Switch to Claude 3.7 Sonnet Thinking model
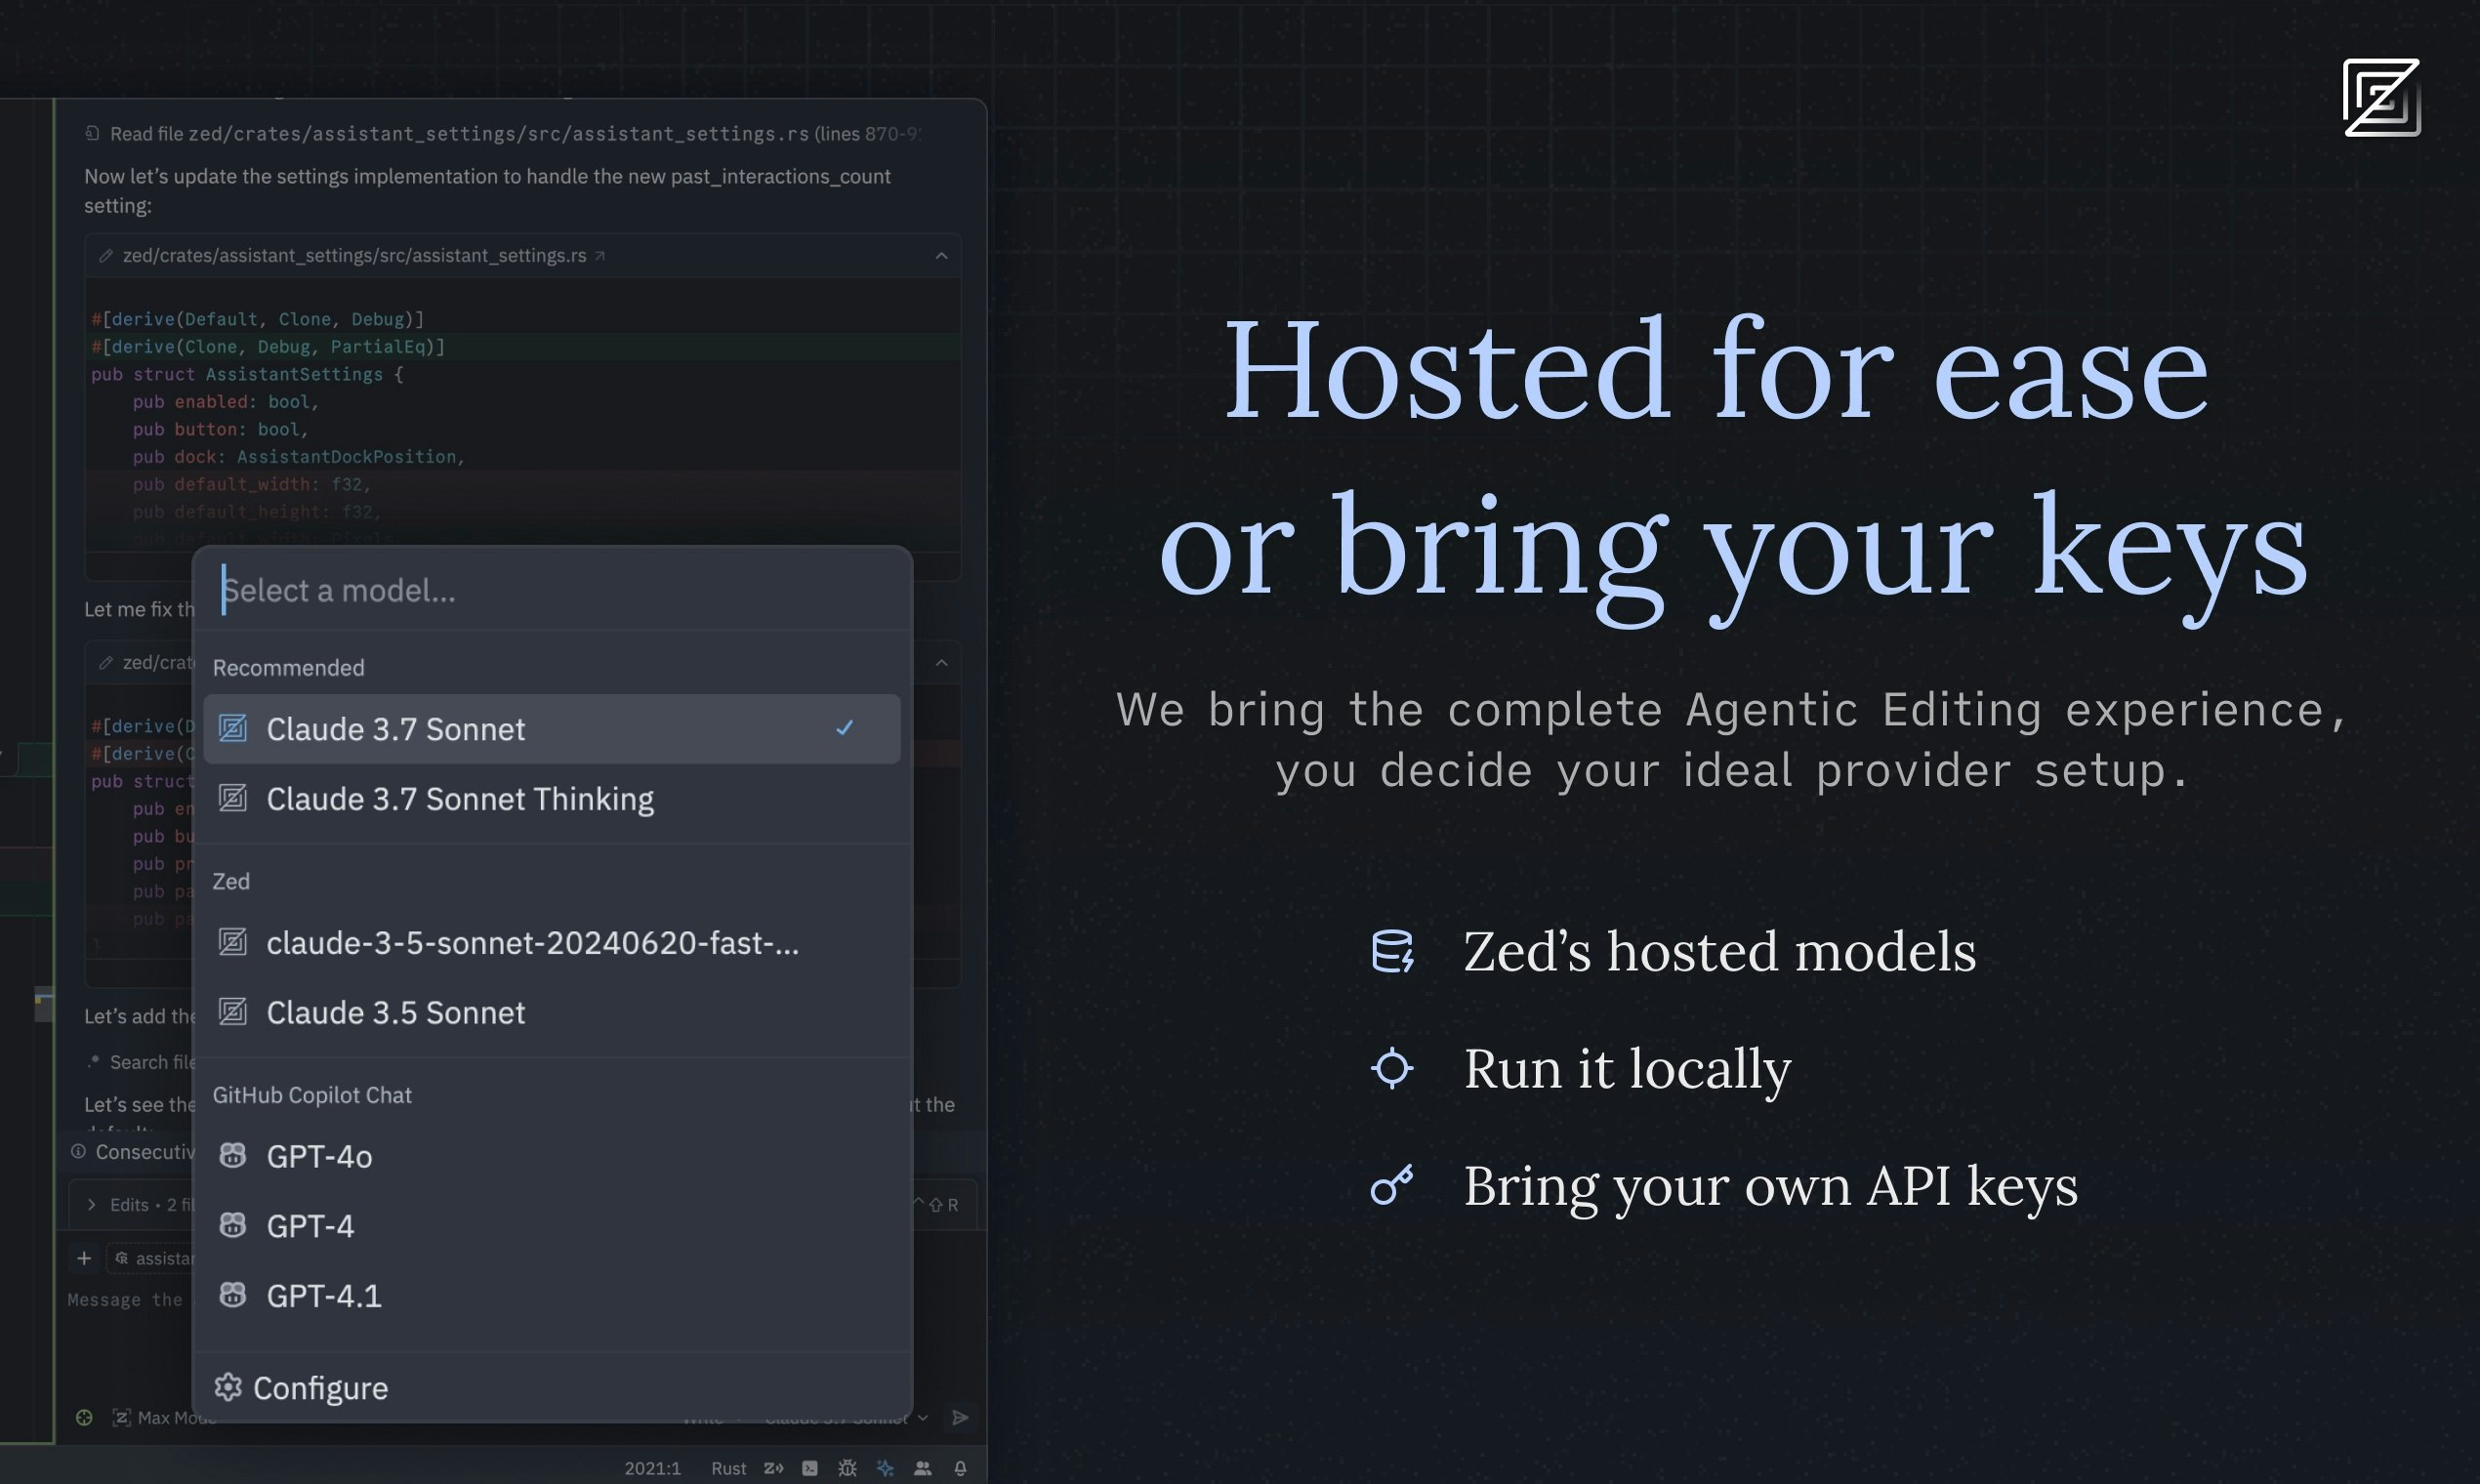 [459, 799]
